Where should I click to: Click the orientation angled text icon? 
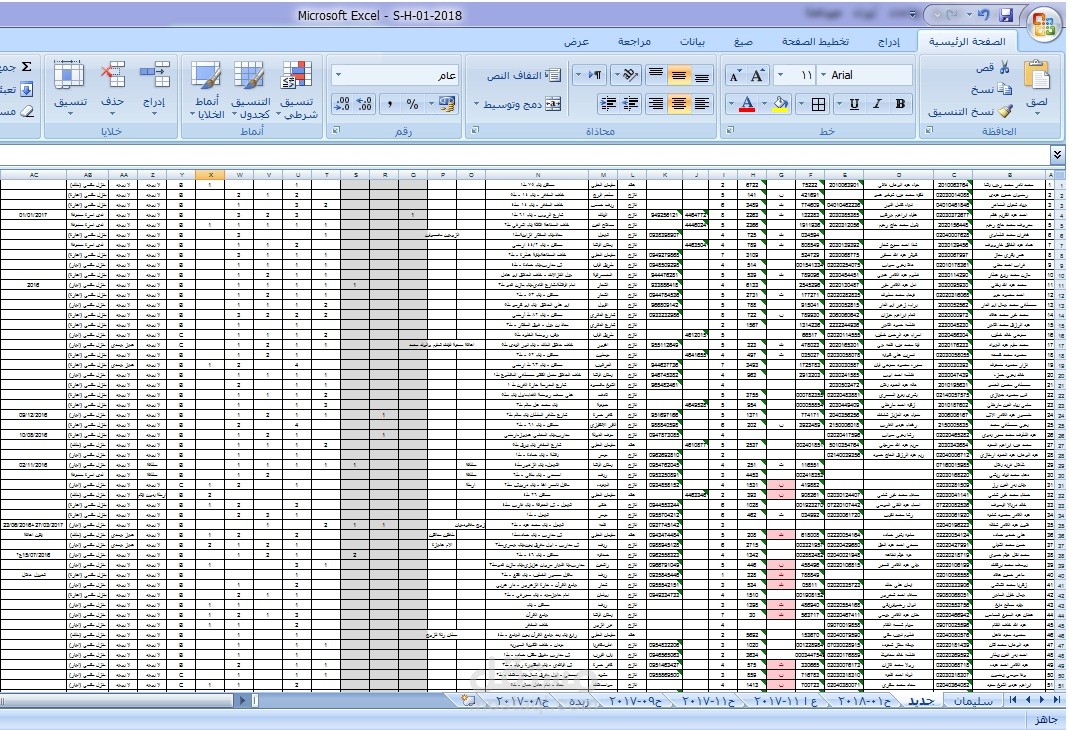tap(630, 74)
